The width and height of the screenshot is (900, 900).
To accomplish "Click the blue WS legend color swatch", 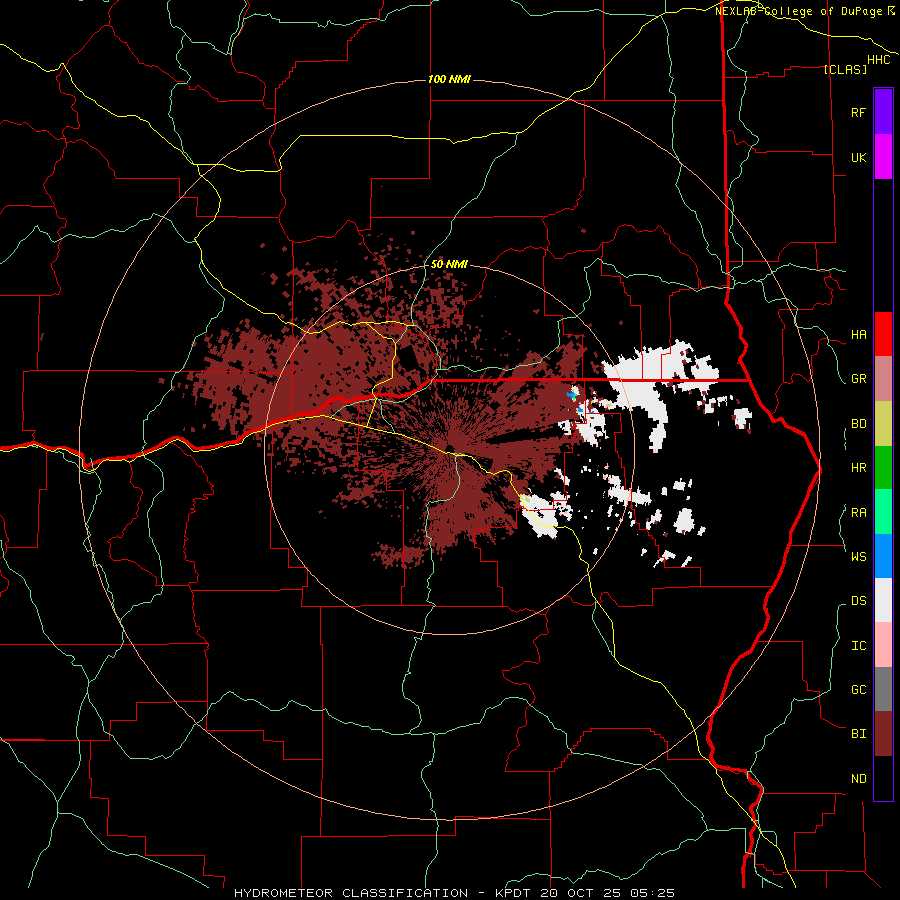I will click(x=883, y=556).
